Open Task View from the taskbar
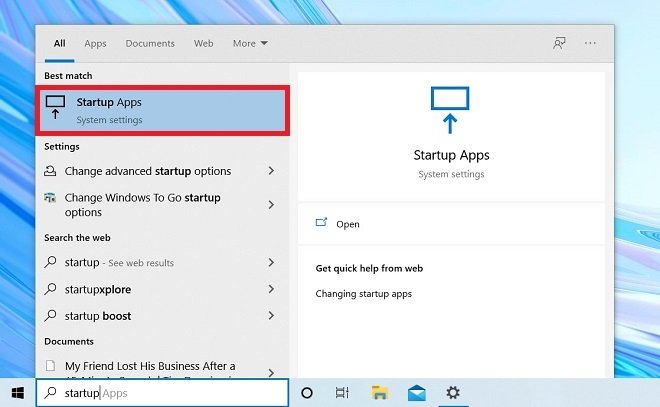 (342, 393)
